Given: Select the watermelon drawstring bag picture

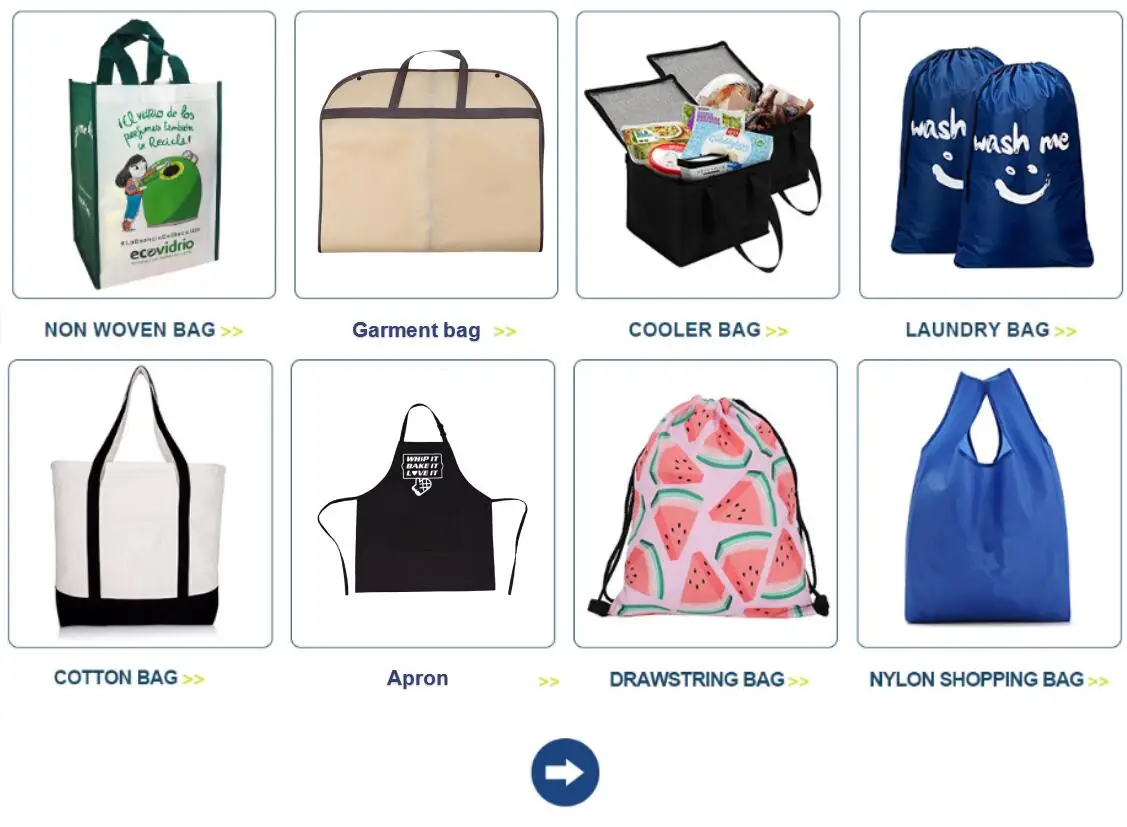Looking at the screenshot, I should pyautogui.click(x=706, y=504).
